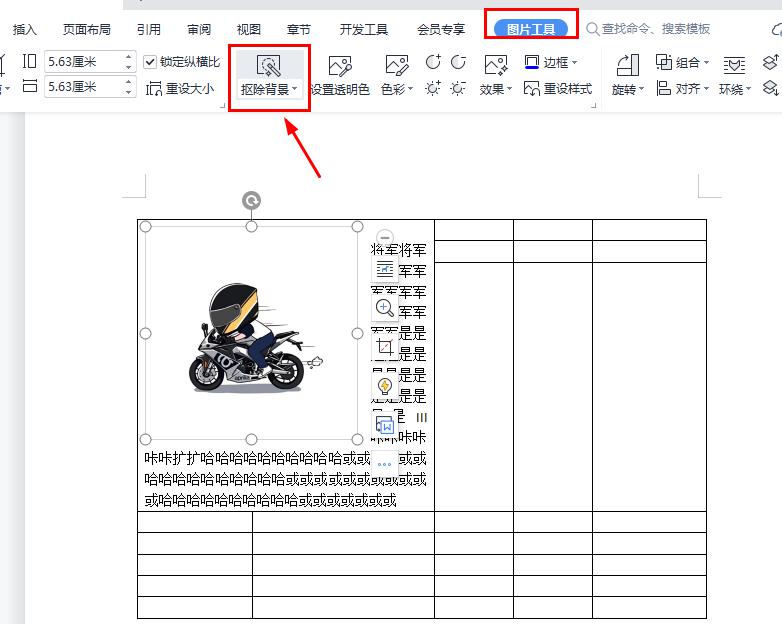Screen dimensions: 782x624
Task: Decrease picture contrast icon
Action: click(x=458, y=62)
